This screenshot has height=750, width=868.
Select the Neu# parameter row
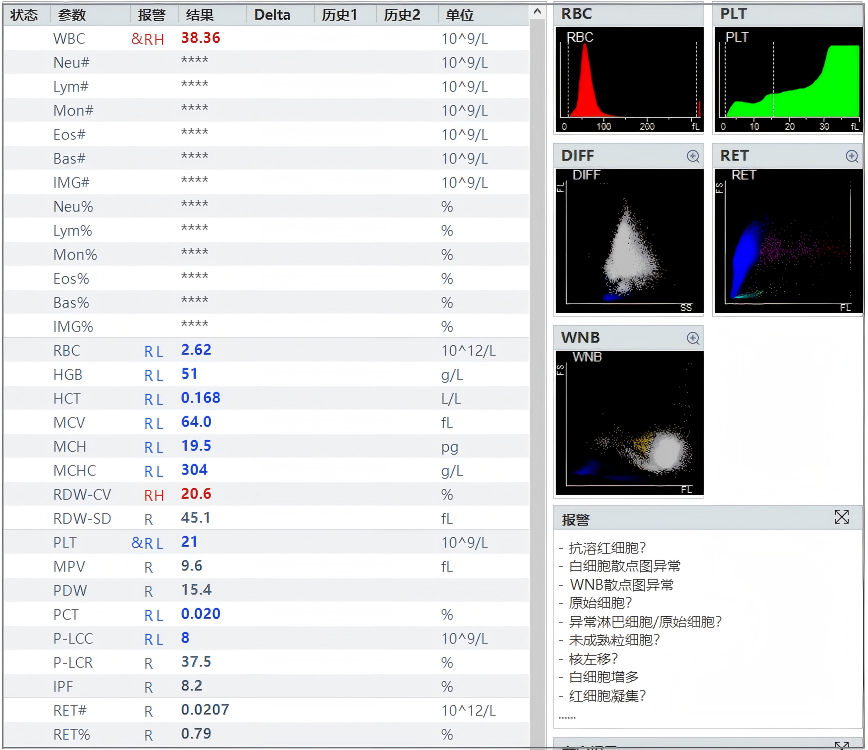pos(266,63)
